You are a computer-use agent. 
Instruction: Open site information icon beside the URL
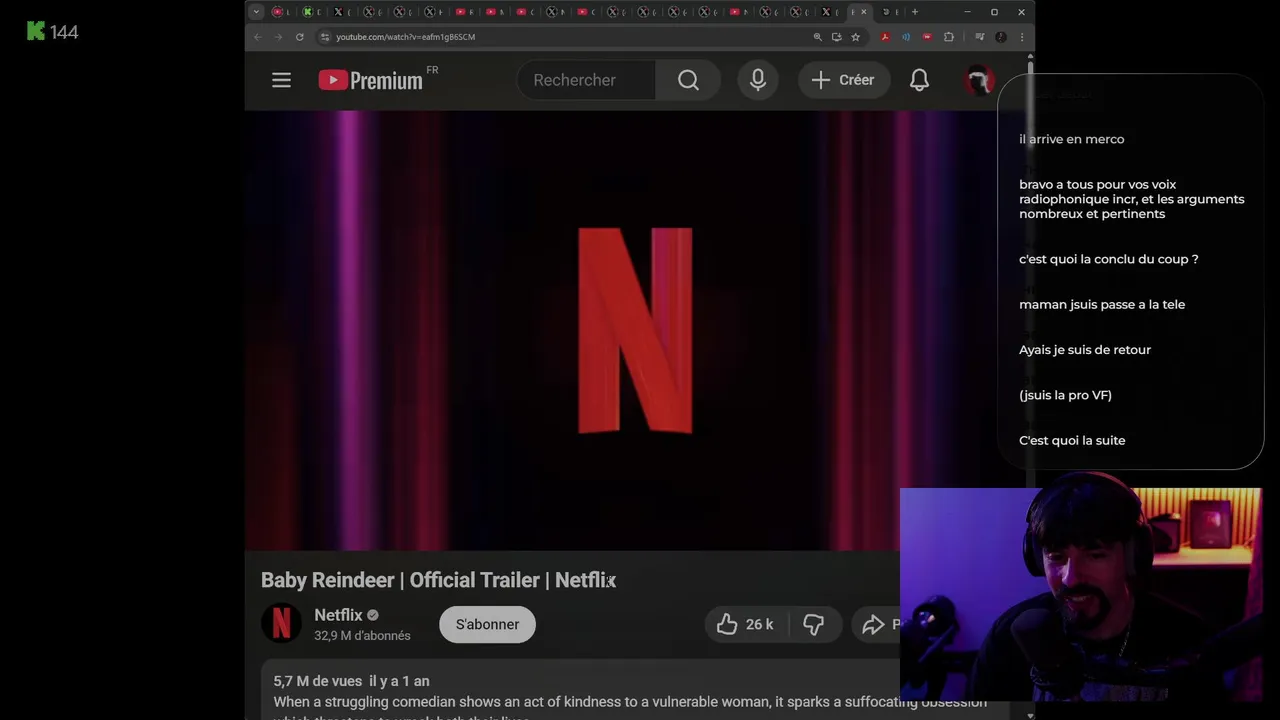pyautogui.click(x=325, y=37)
